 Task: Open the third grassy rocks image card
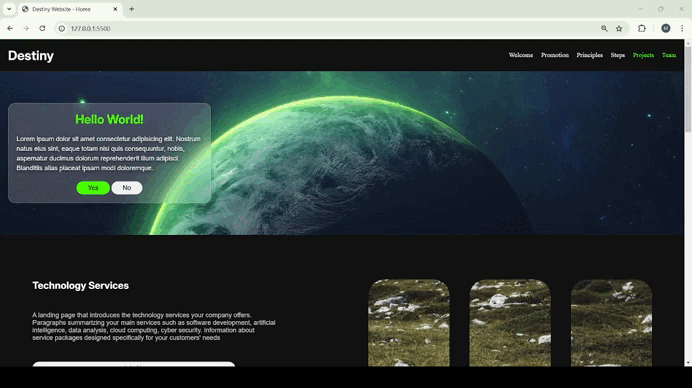click(611, 323)
